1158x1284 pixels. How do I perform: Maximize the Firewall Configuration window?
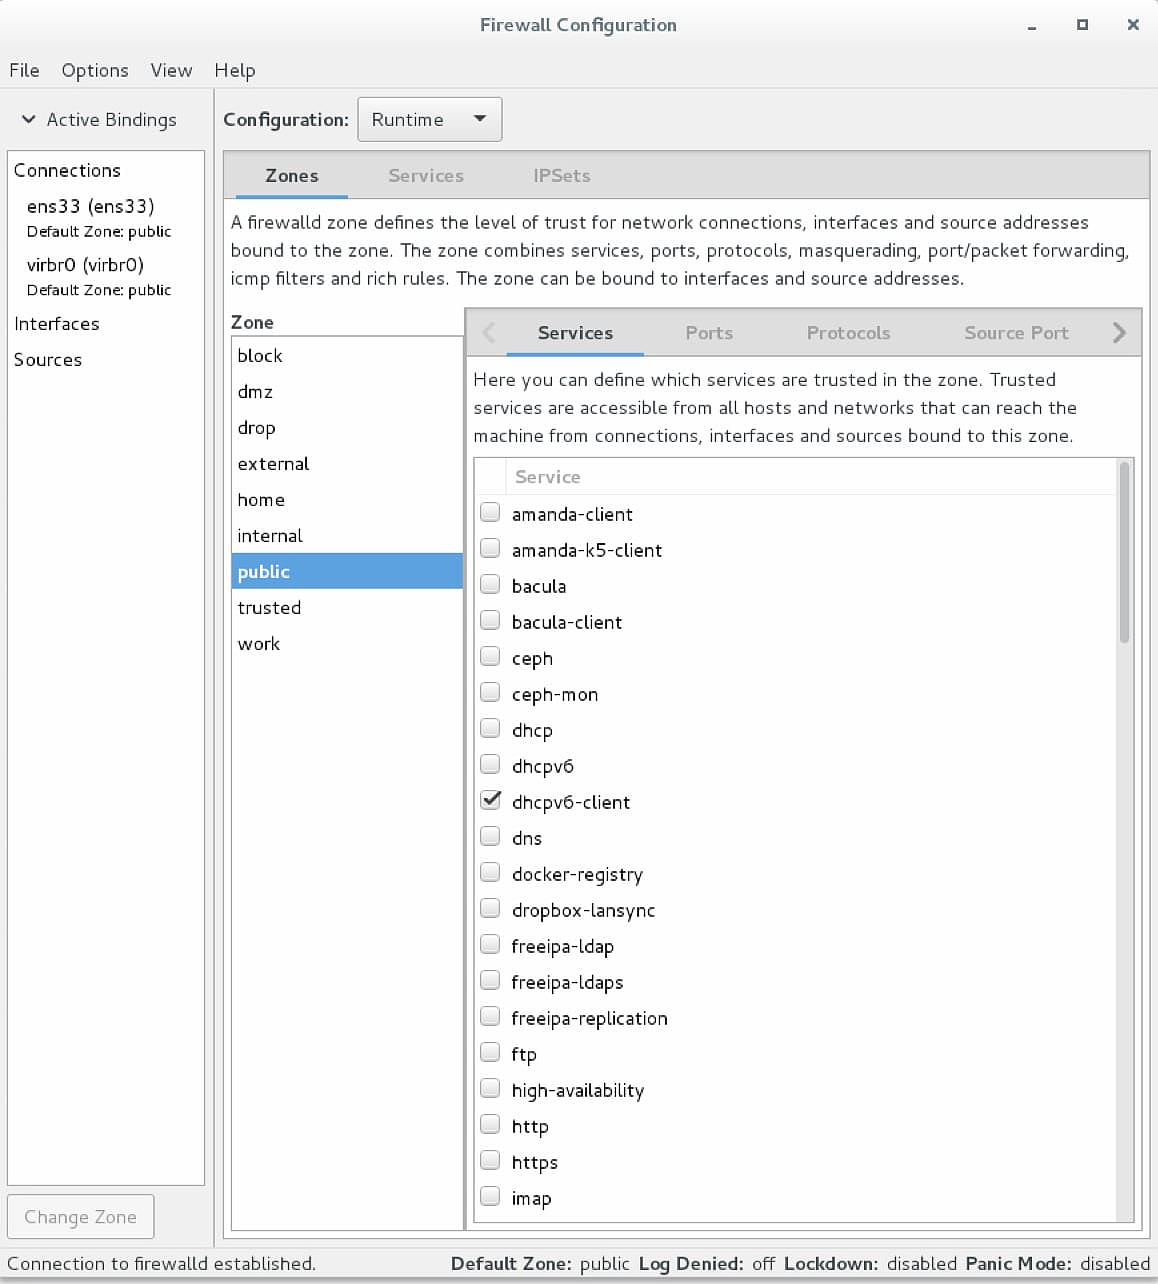[x=1082, y=25]
